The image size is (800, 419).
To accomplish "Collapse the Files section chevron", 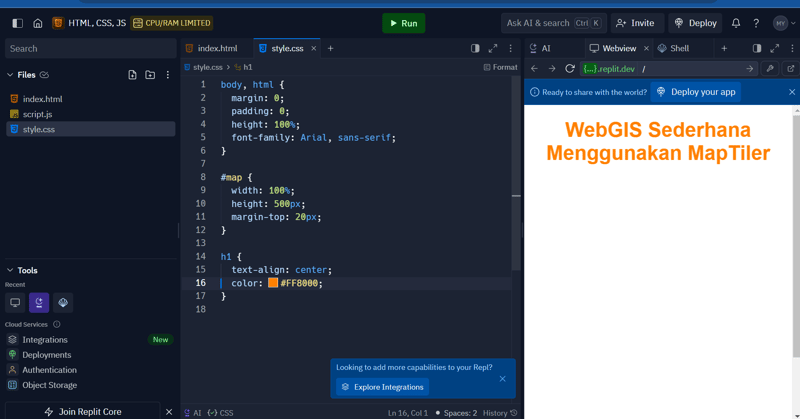I will (x=10, y=75).
